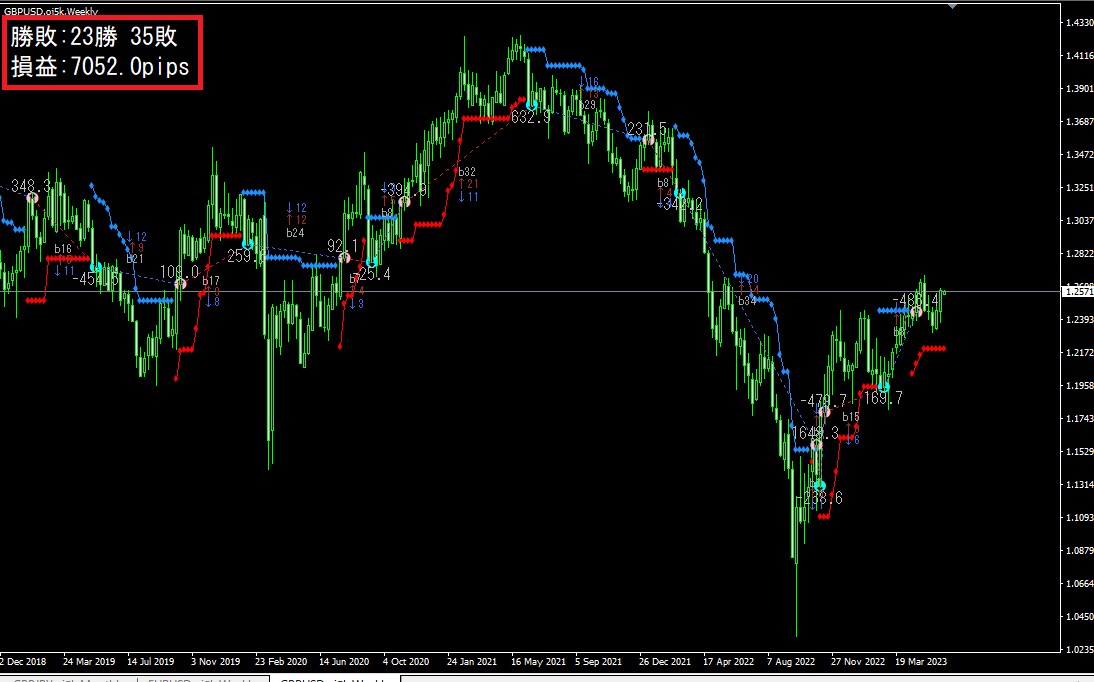The image size is (1094, 682).
Task: Click the 1.3472 price scale value
Action: (x=1079, y=154)
